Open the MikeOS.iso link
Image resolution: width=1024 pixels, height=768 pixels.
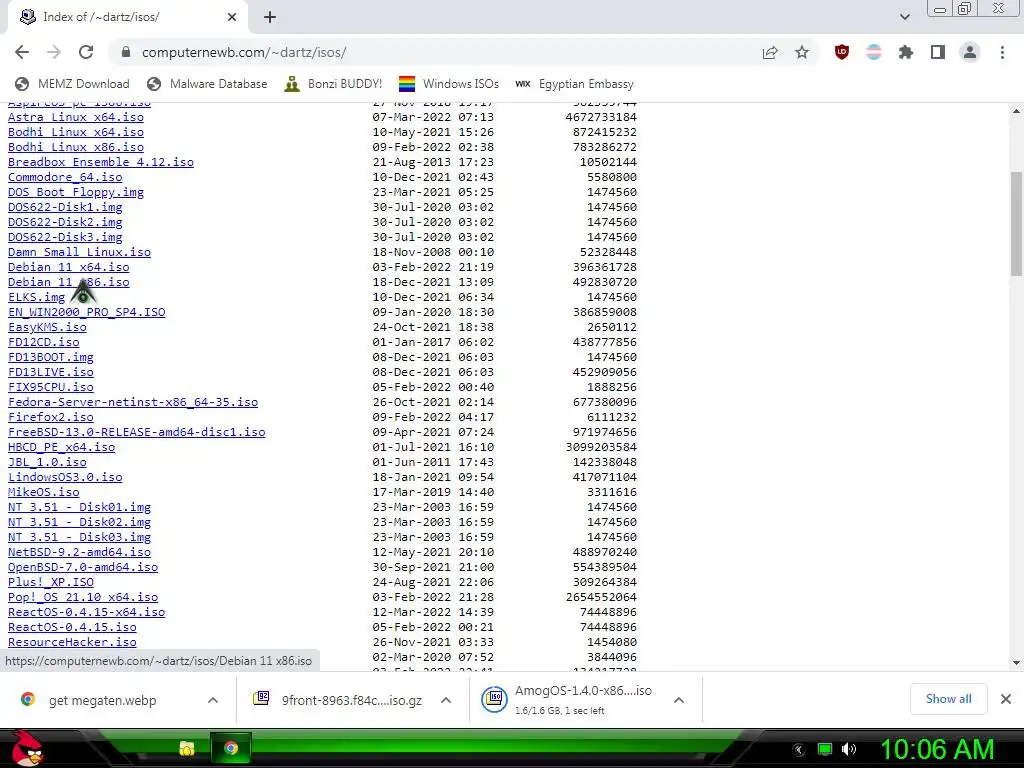tap(44, 492)
